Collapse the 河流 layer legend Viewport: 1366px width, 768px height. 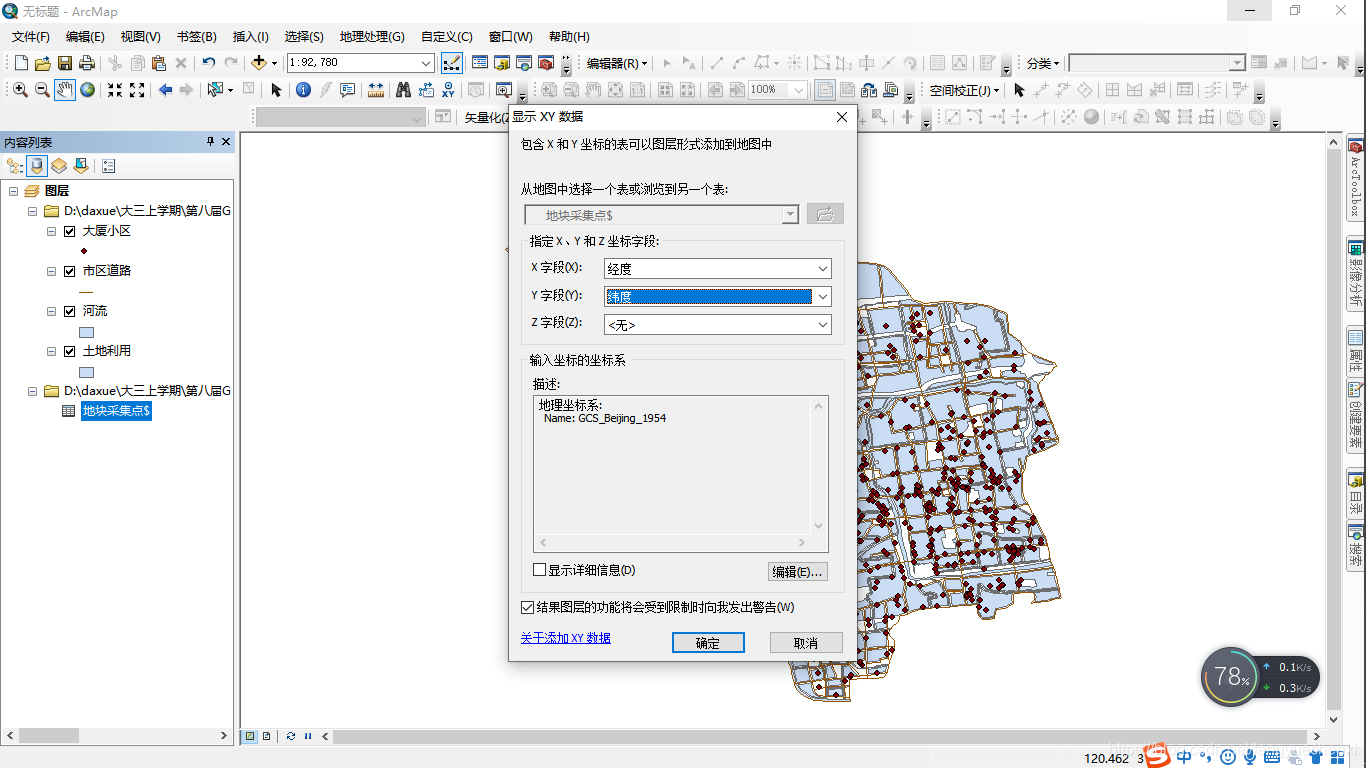point(52,311)
